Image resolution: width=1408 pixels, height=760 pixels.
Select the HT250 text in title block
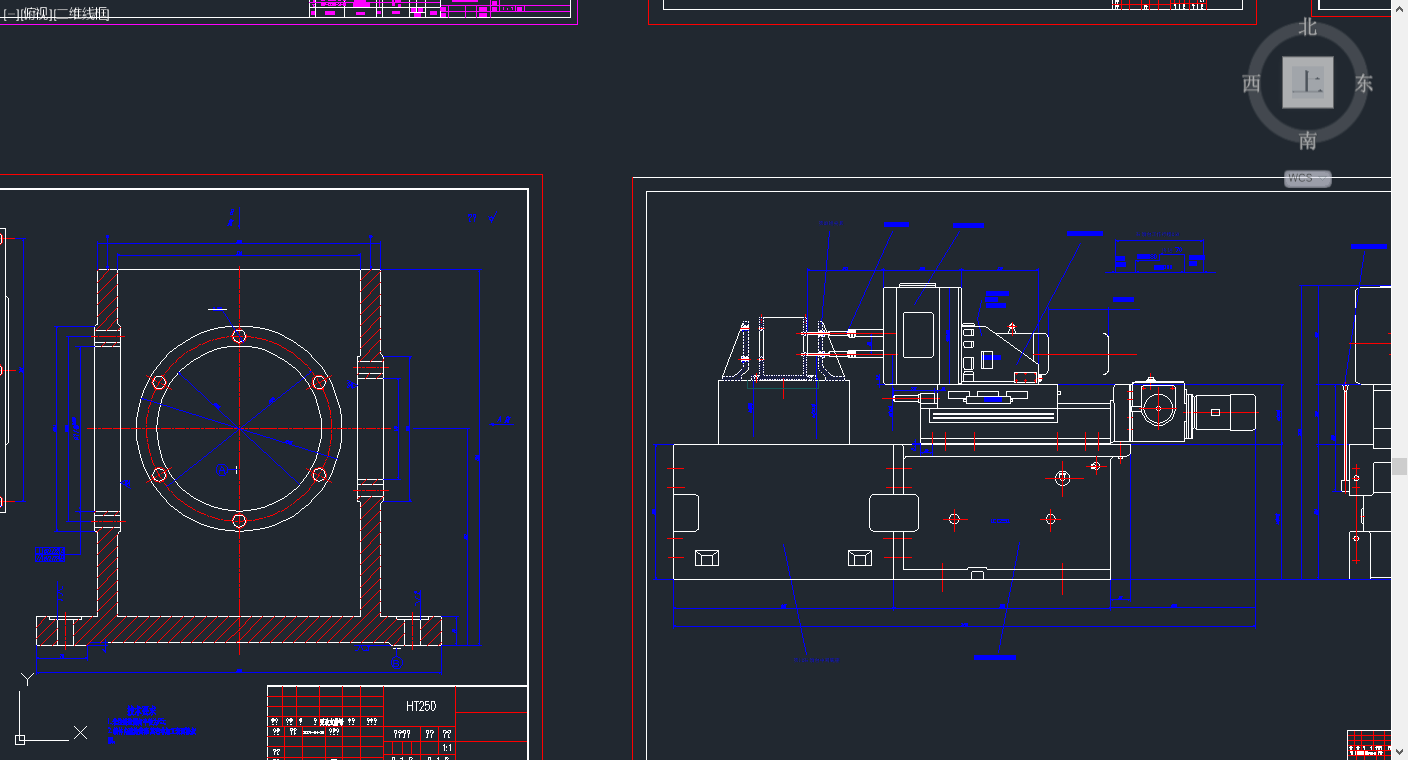click(421, 706)
